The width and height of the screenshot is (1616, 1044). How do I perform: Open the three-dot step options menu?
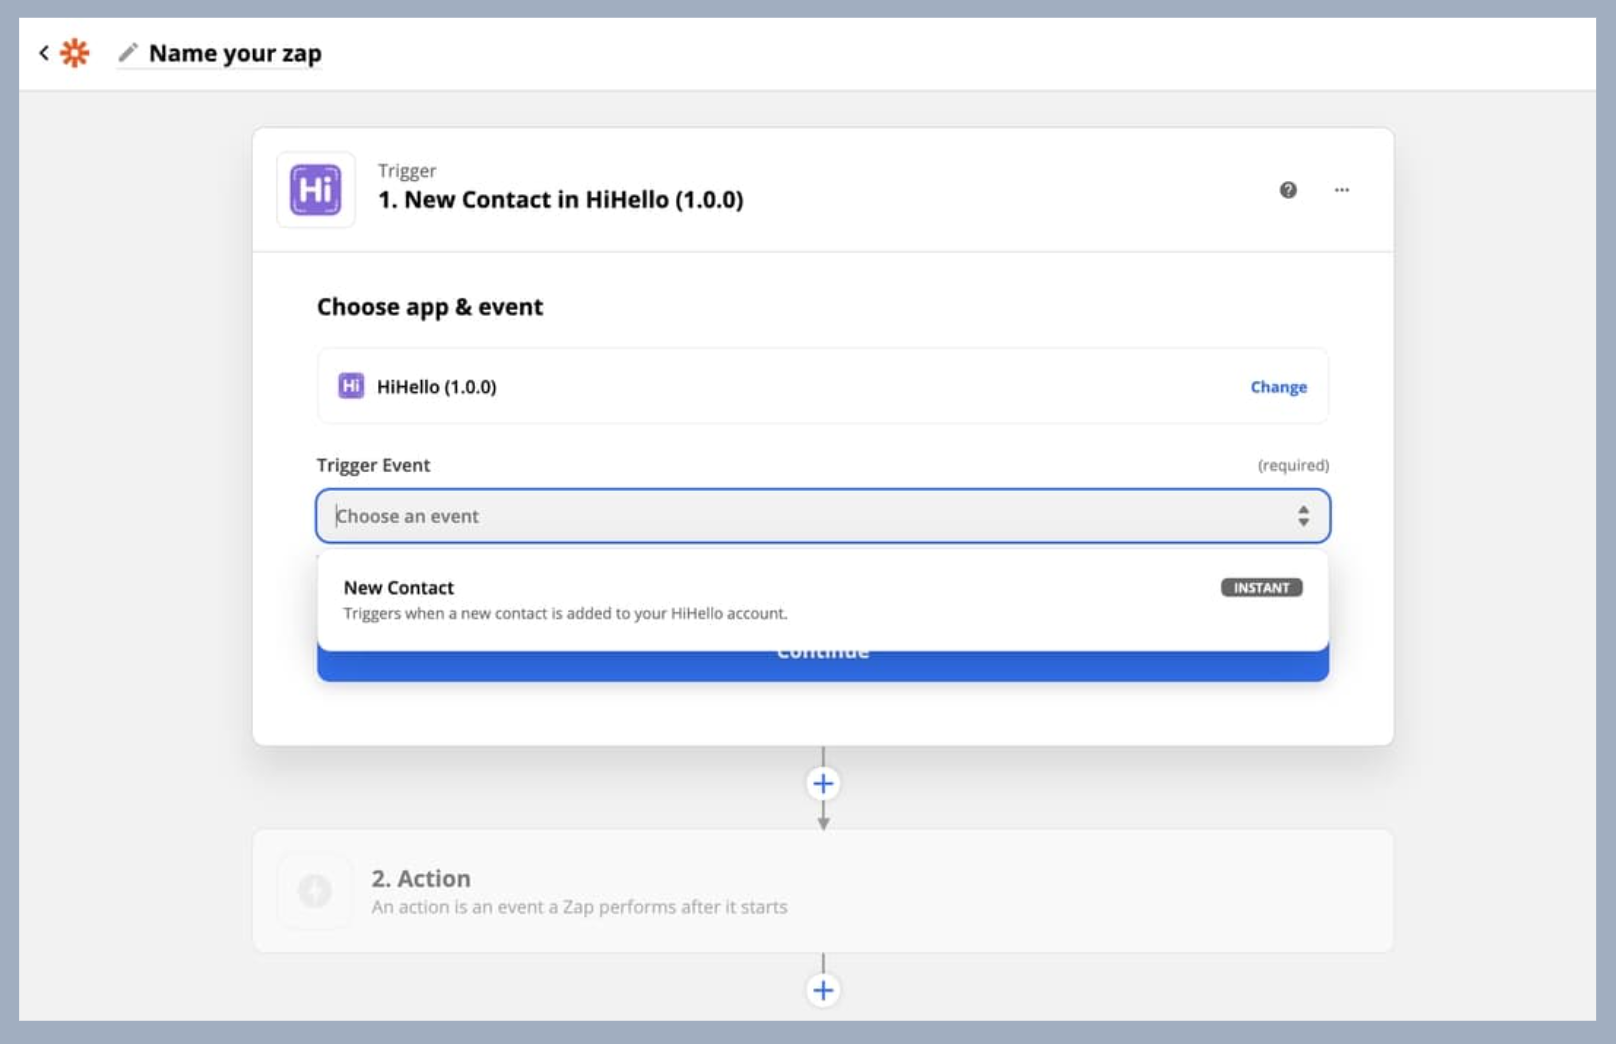(x=1342, y=190)
